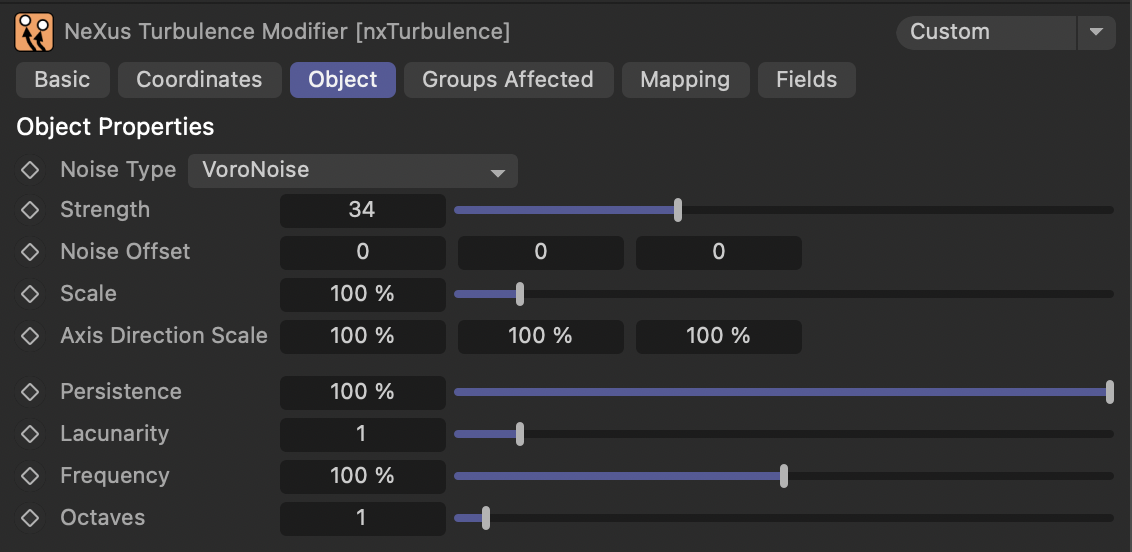Open the Fields tab
The height and width of the screenshot is (552, 1132).
tap(806, 79)
